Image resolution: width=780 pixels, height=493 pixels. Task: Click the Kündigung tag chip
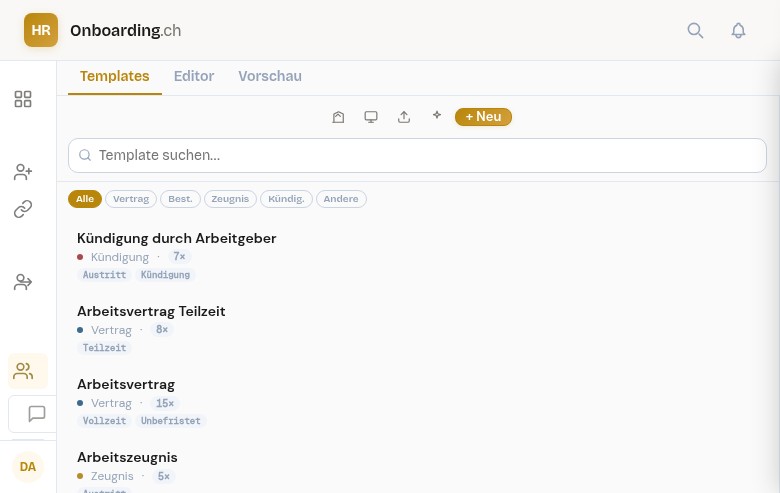[165, 275]
